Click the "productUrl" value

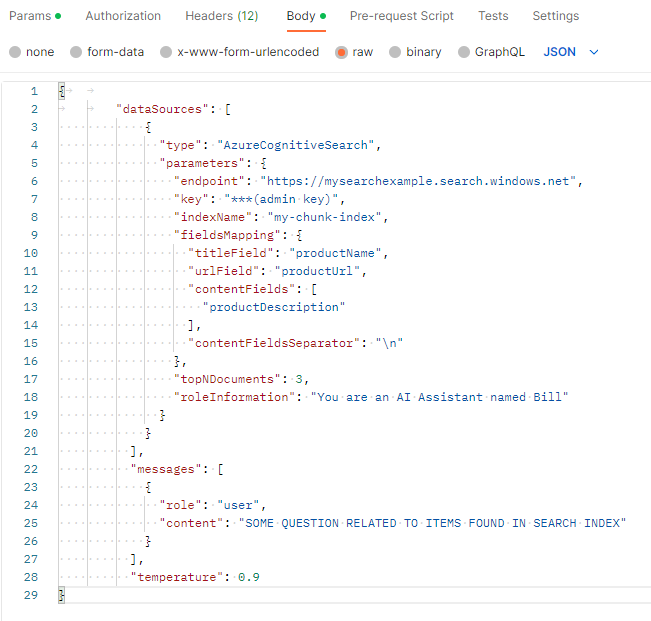[x=317, y=271]
